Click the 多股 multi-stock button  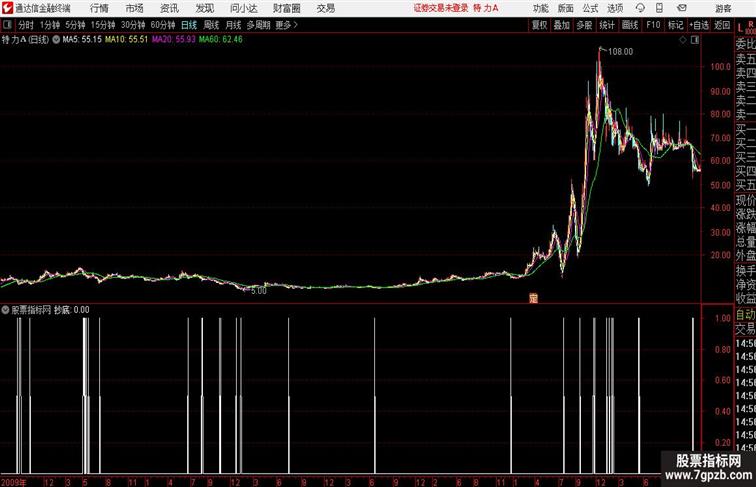coord(584,25)
